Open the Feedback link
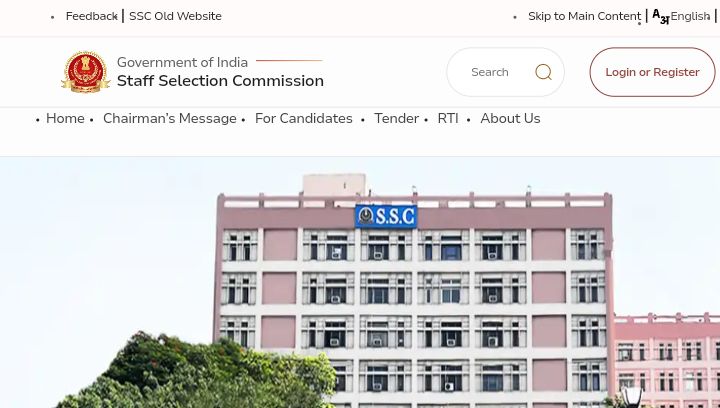 point(91,17)
